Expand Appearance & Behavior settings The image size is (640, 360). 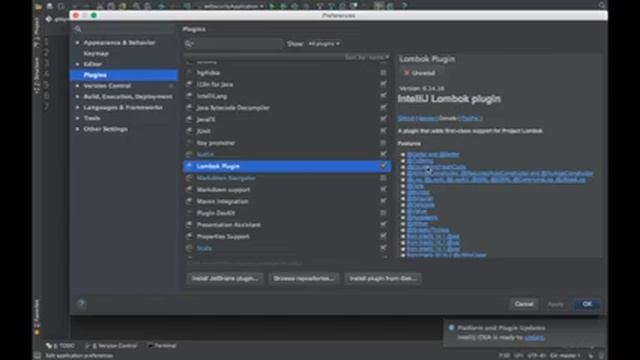tap(77, 42)
